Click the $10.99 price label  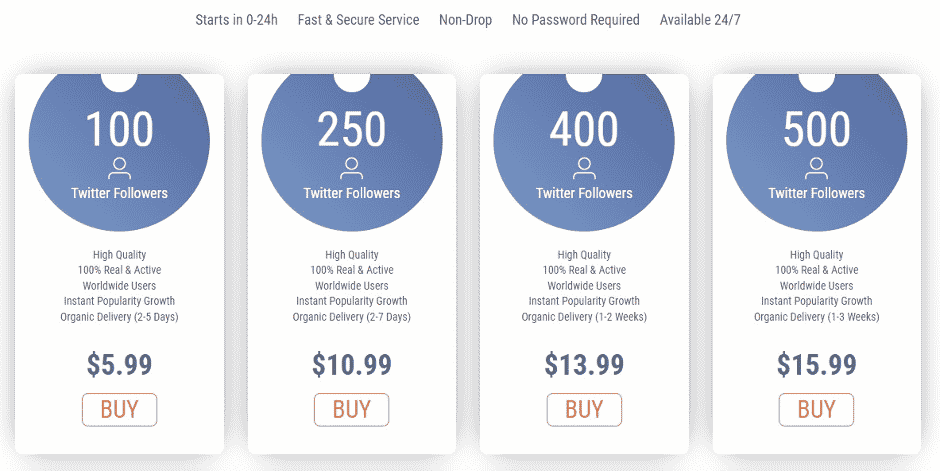[x=351, y=364]
